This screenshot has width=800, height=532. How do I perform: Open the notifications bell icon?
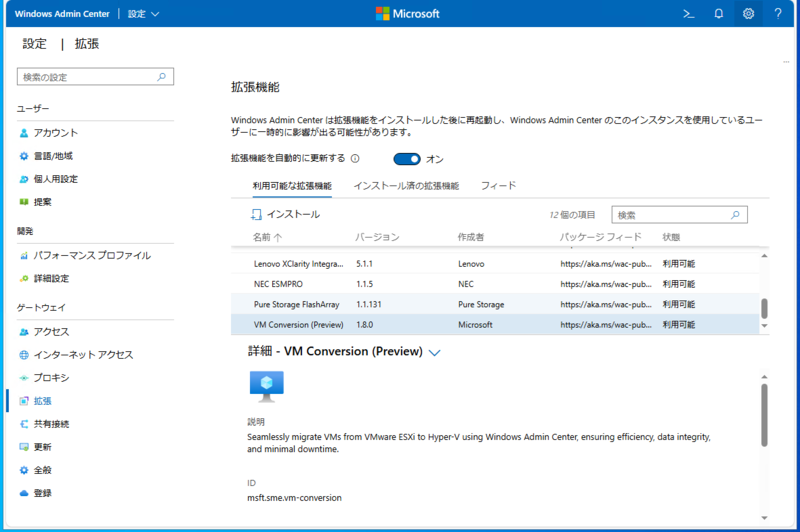pos(718,14)
